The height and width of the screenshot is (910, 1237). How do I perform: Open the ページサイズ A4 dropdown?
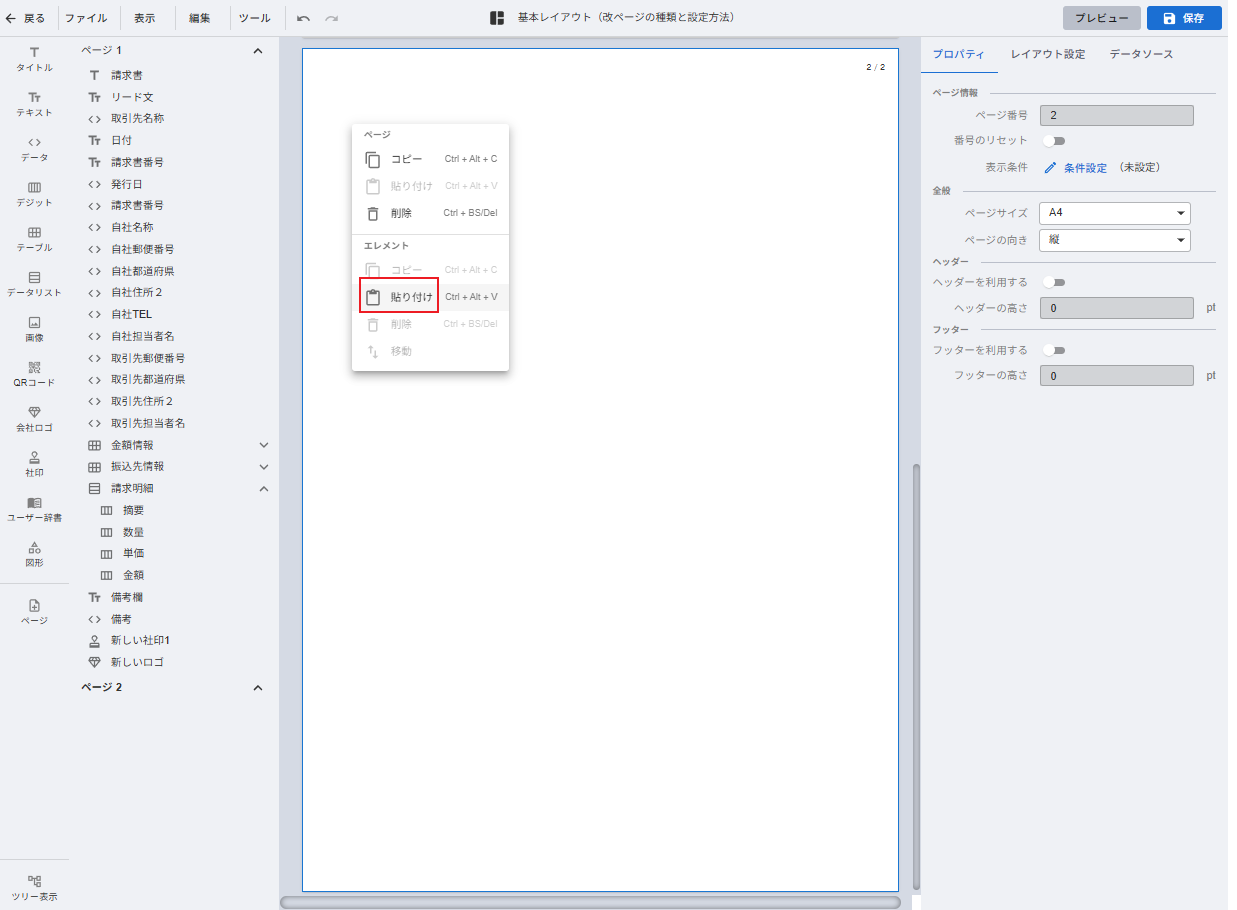tap(1114, 213)
